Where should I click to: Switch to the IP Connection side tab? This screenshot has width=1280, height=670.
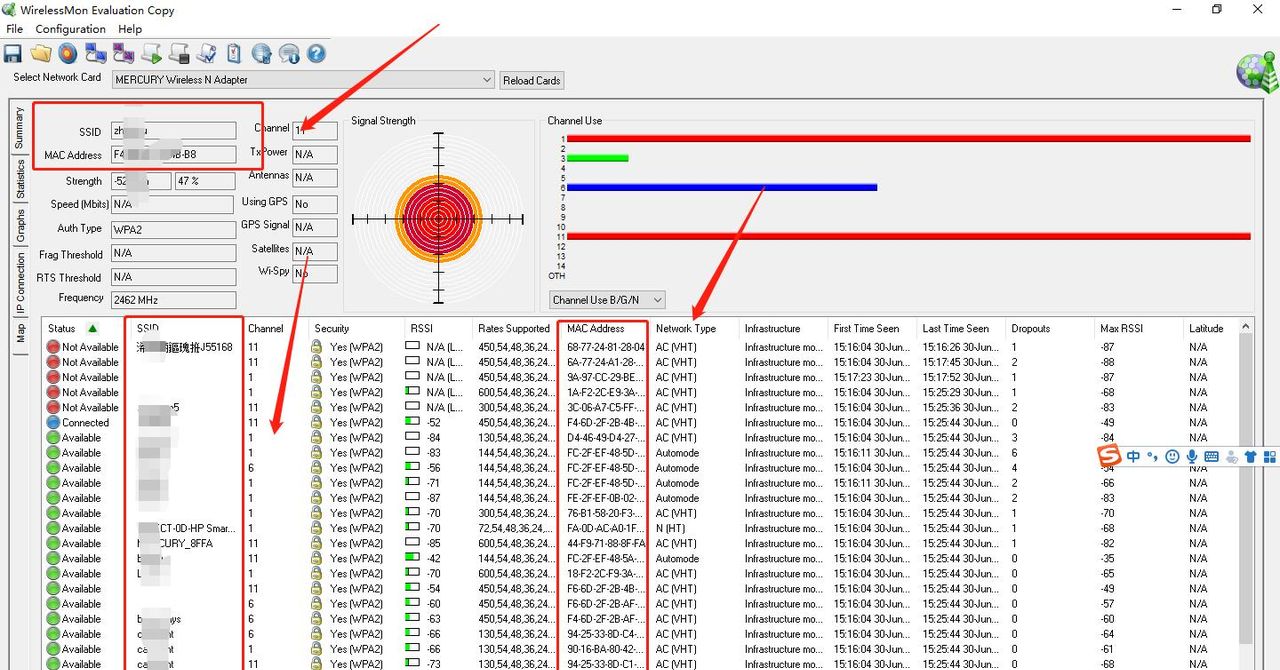[20, 283]
